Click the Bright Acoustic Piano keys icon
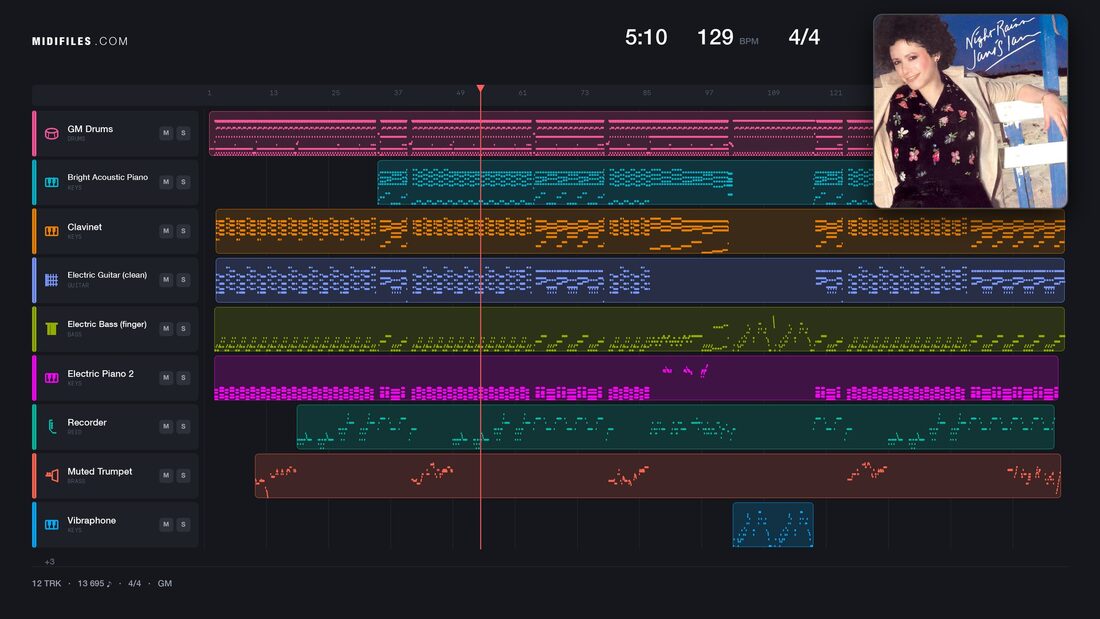 point(51,182)
